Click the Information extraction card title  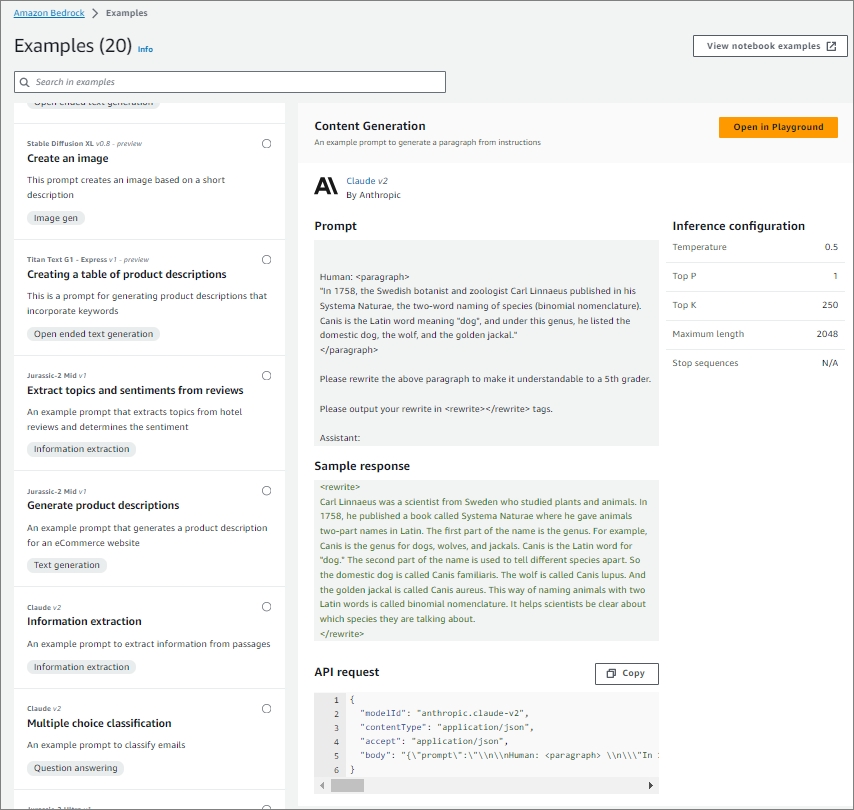[x=84, y=622]
